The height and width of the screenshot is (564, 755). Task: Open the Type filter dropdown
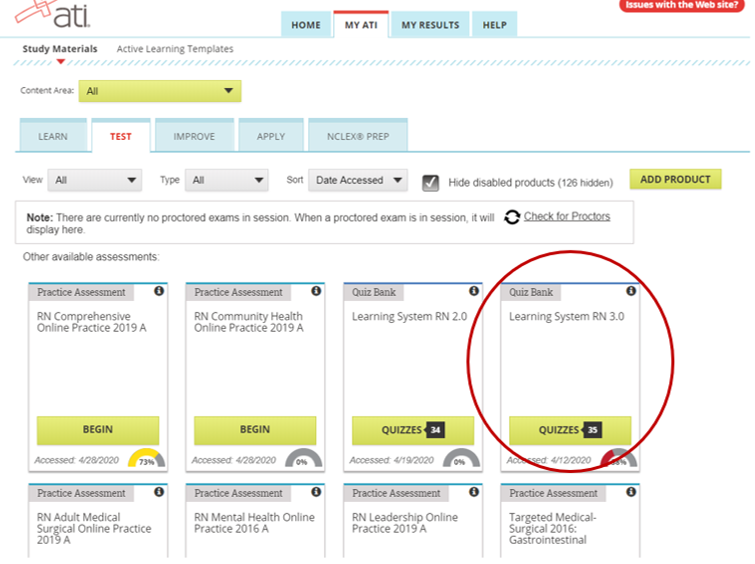click(227, 180)
